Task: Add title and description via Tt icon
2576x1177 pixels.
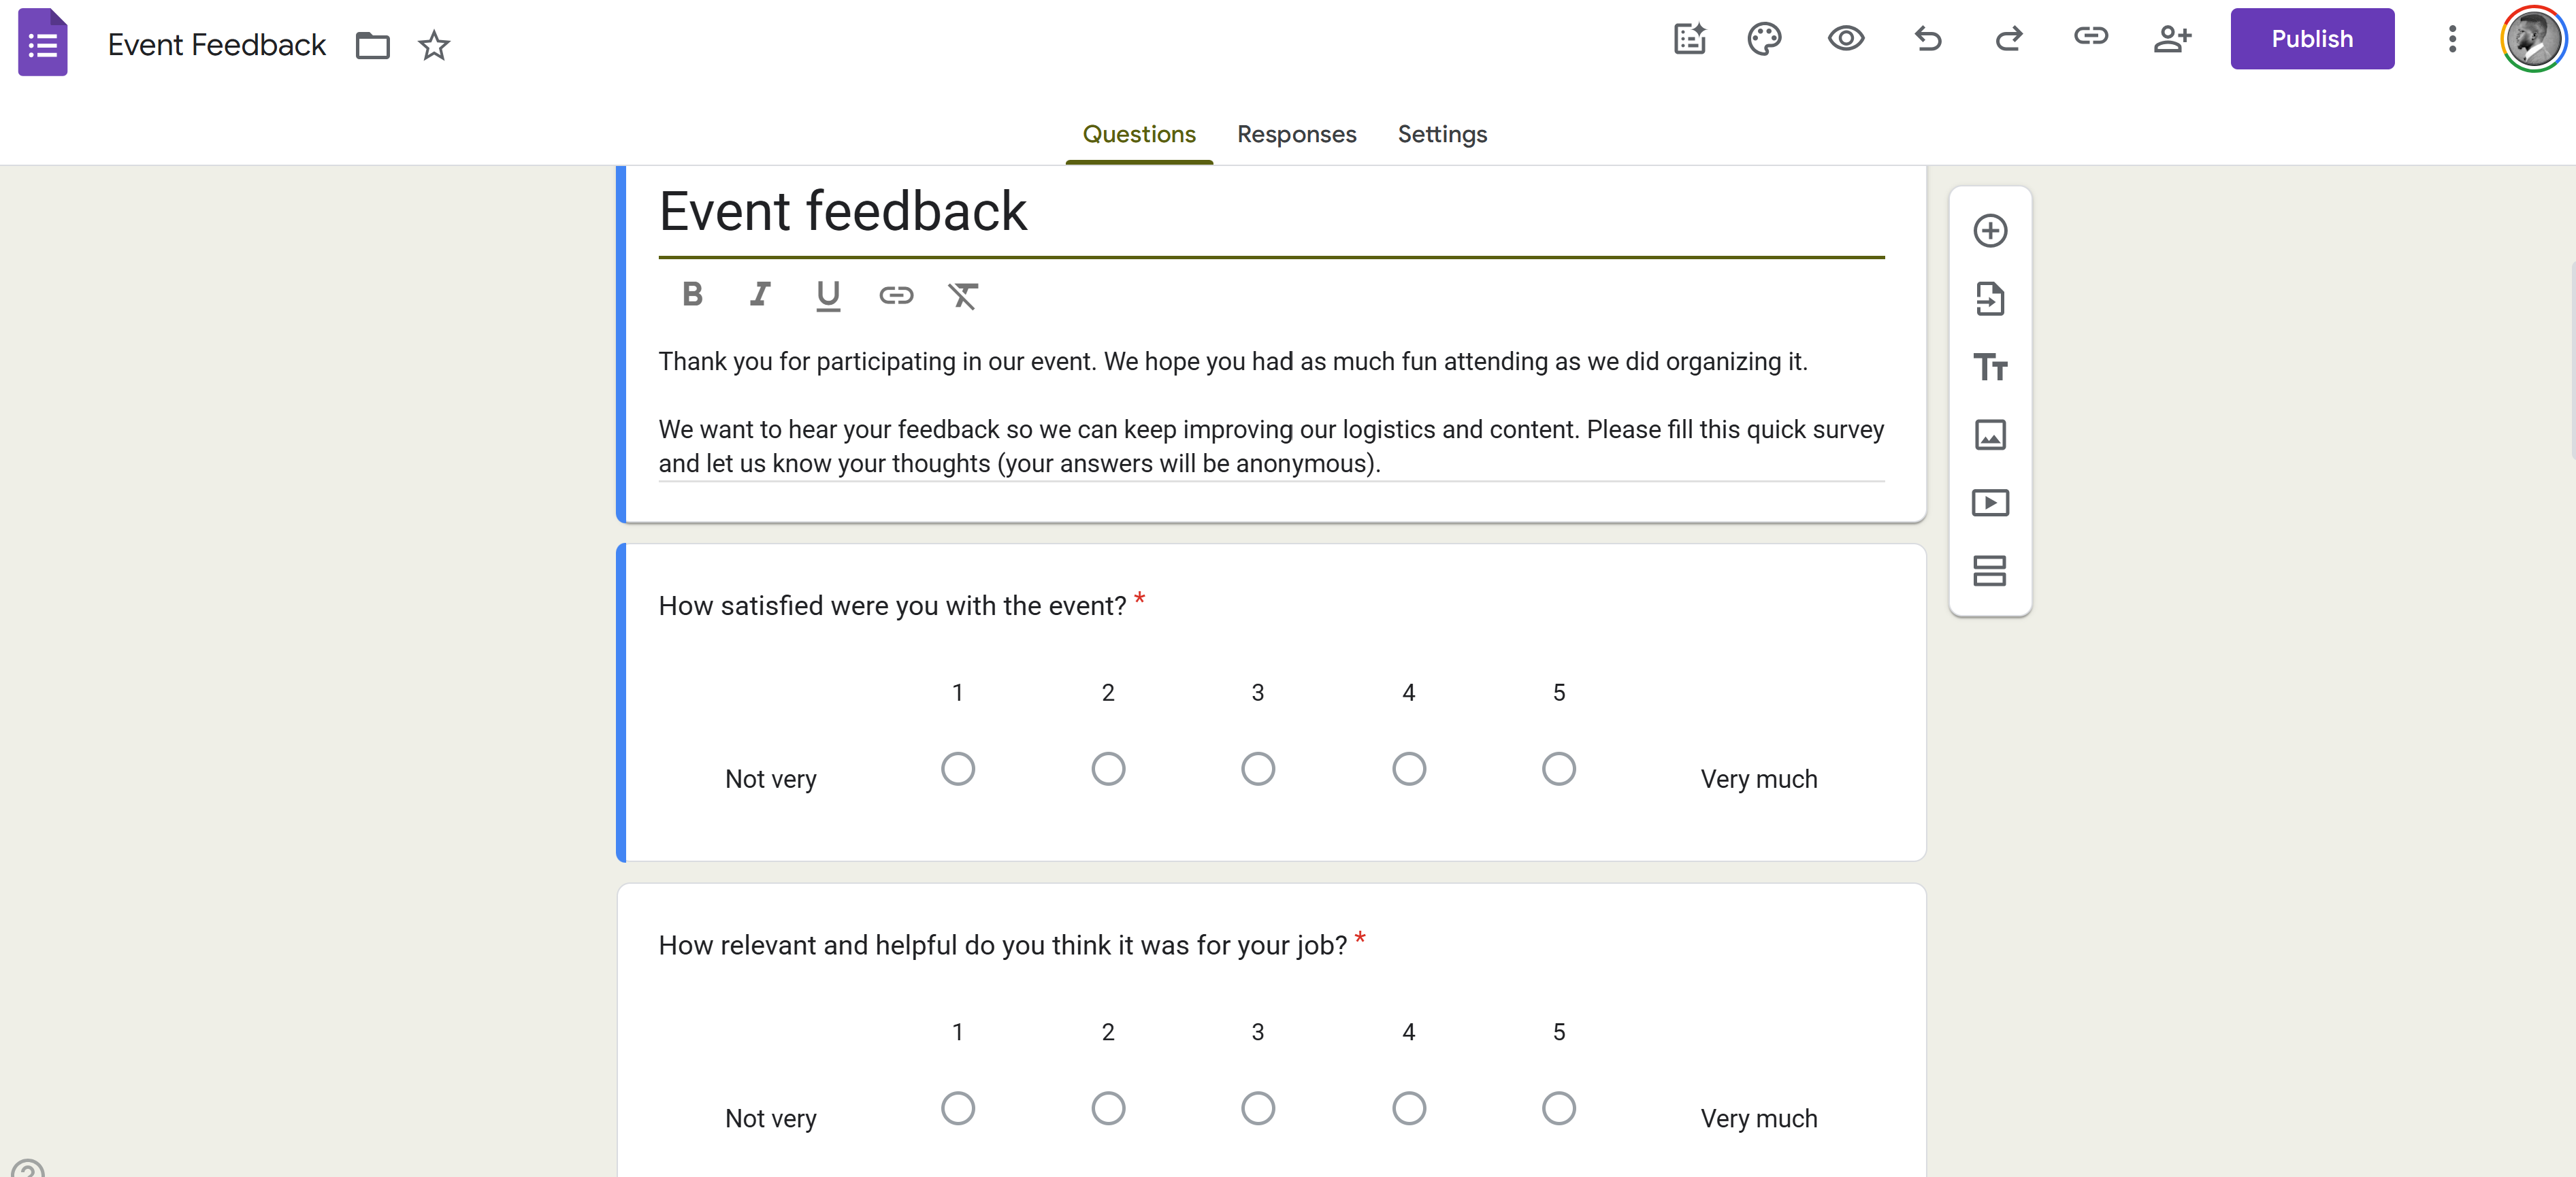Action: click(1989, 367)
